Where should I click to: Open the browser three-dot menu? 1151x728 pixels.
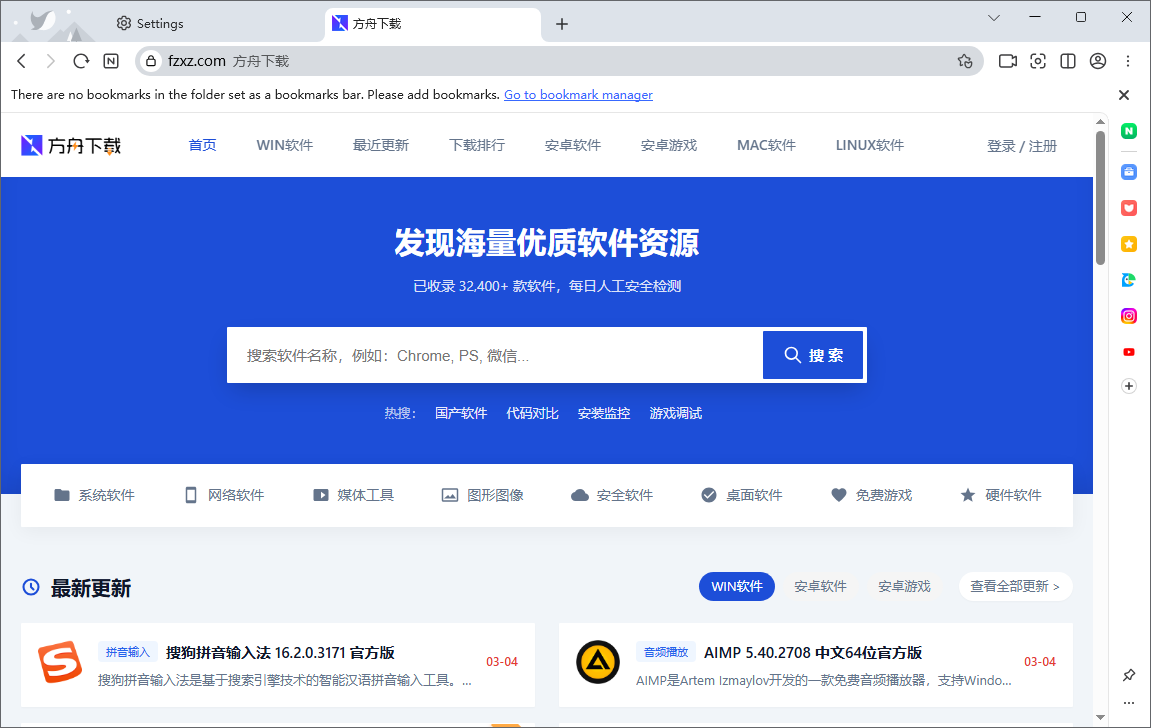pyautogui.click(x=1128, y=61)
